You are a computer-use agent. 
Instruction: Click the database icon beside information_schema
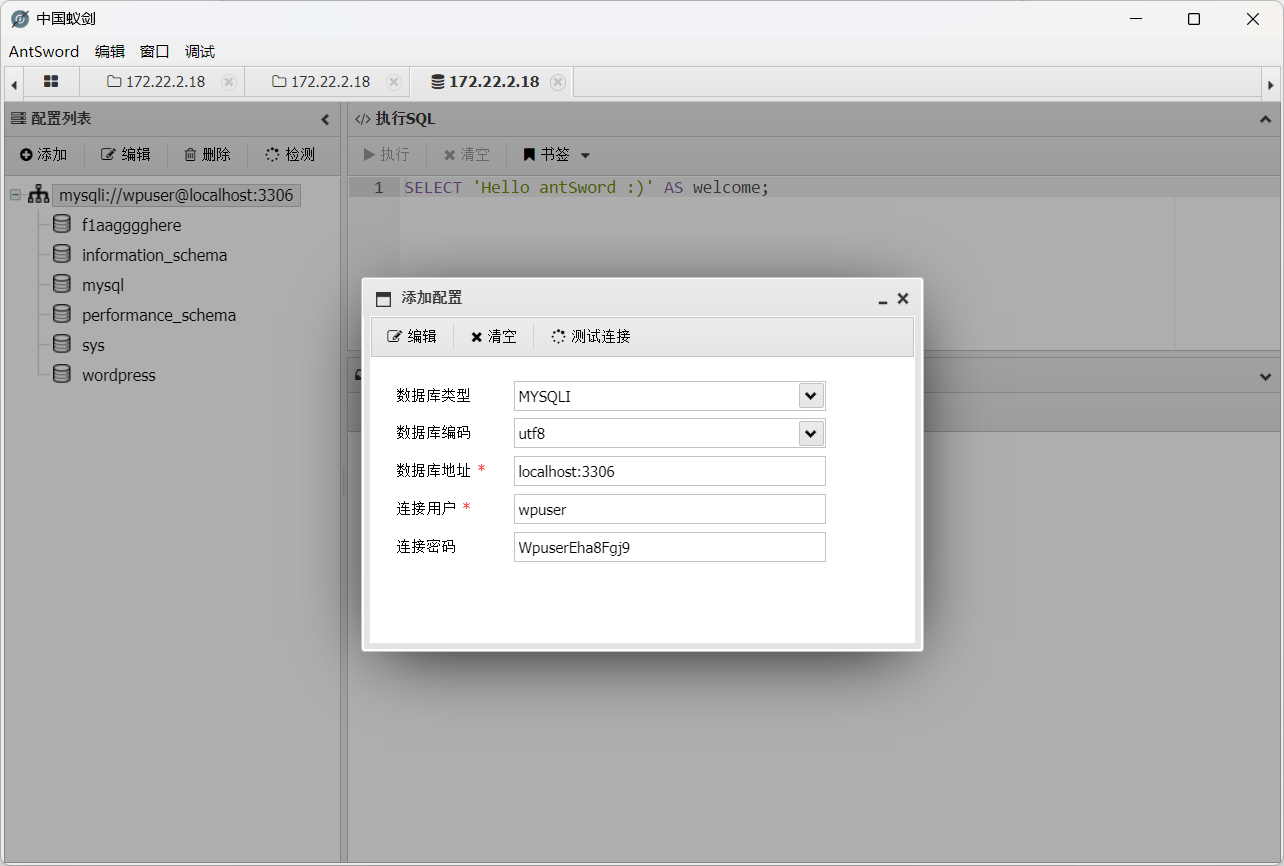[62, 255]
